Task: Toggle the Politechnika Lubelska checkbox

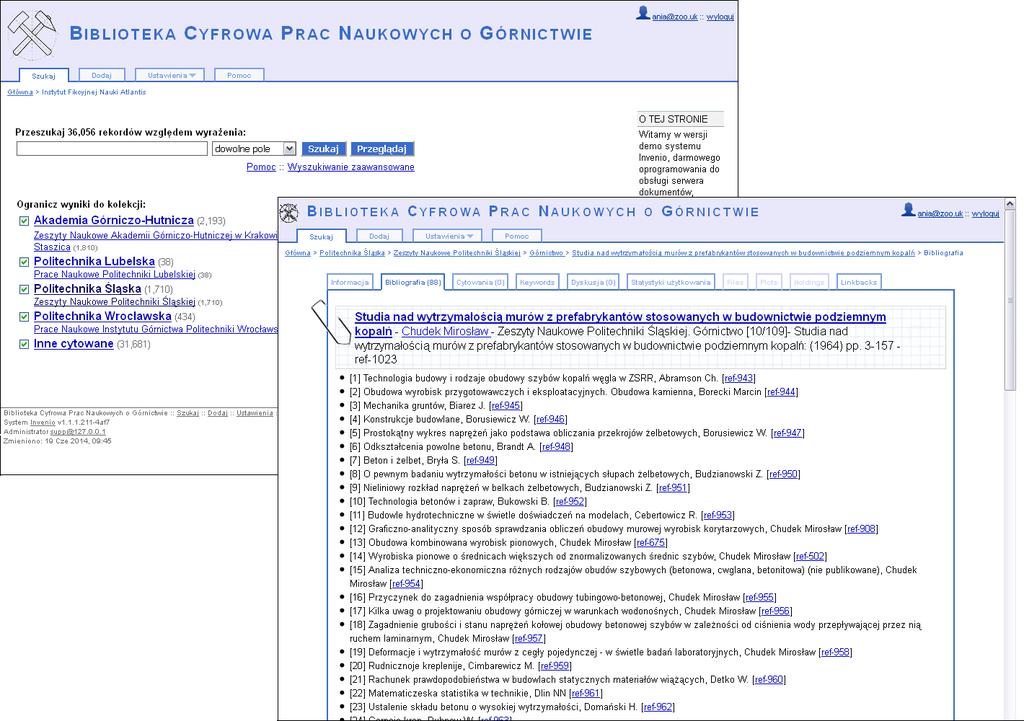Action: 24,262
